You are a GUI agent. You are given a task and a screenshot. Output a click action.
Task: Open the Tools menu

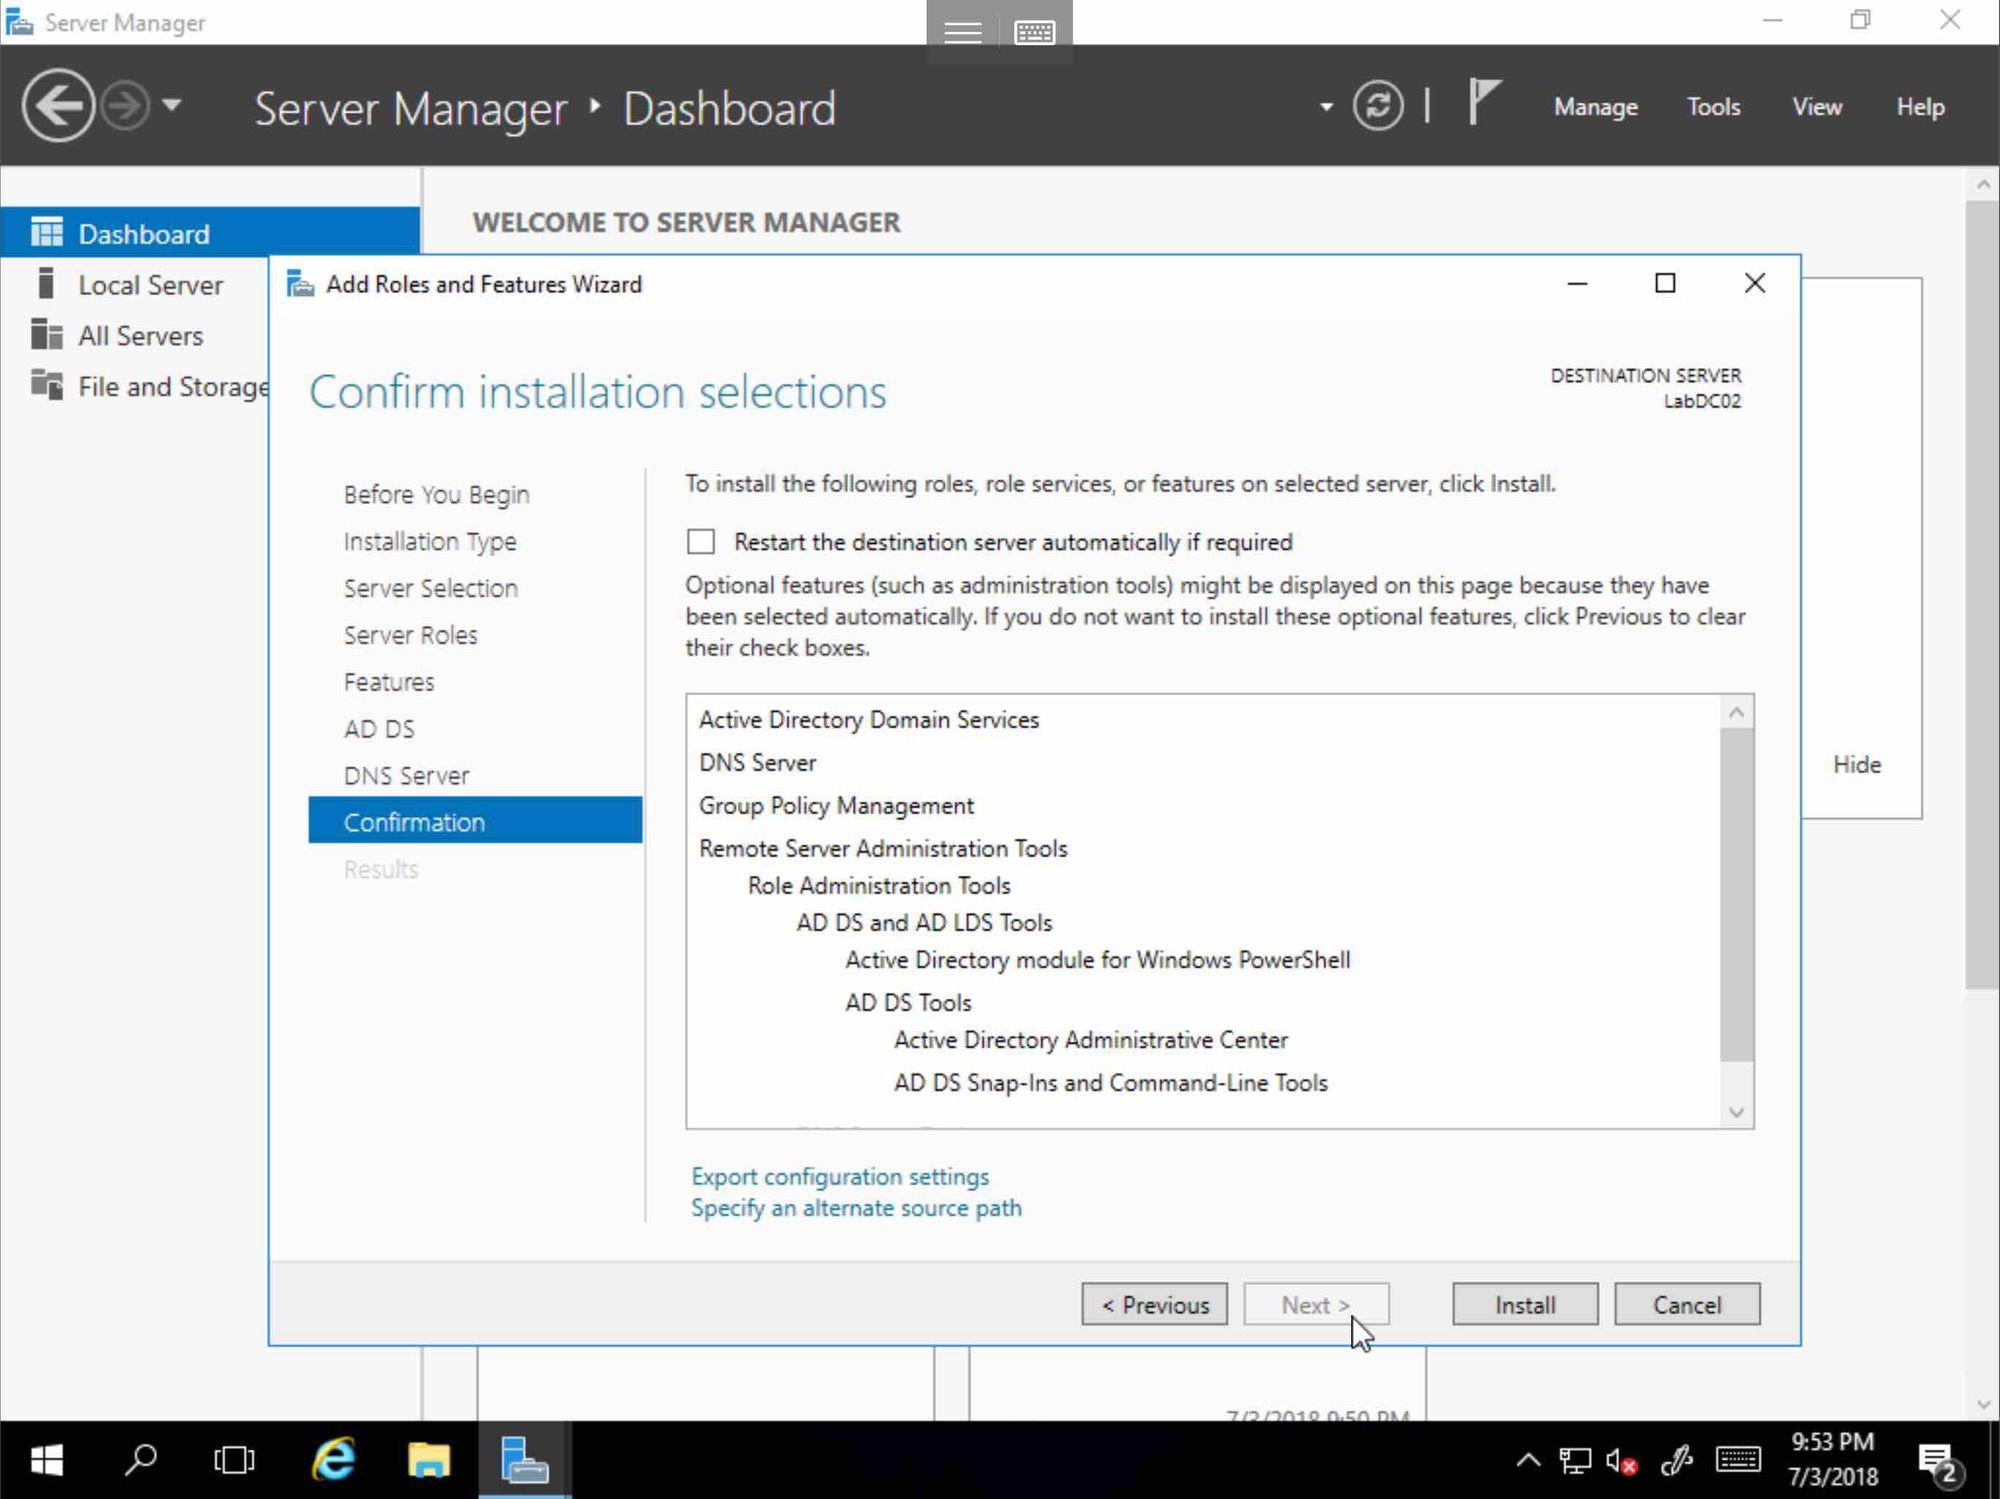tap(1713, 107)
